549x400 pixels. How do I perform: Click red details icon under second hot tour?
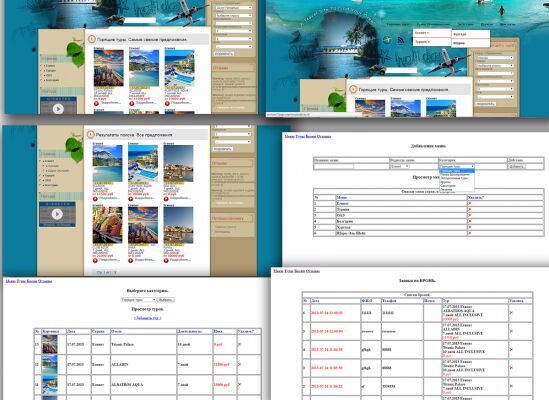[132, 104]
